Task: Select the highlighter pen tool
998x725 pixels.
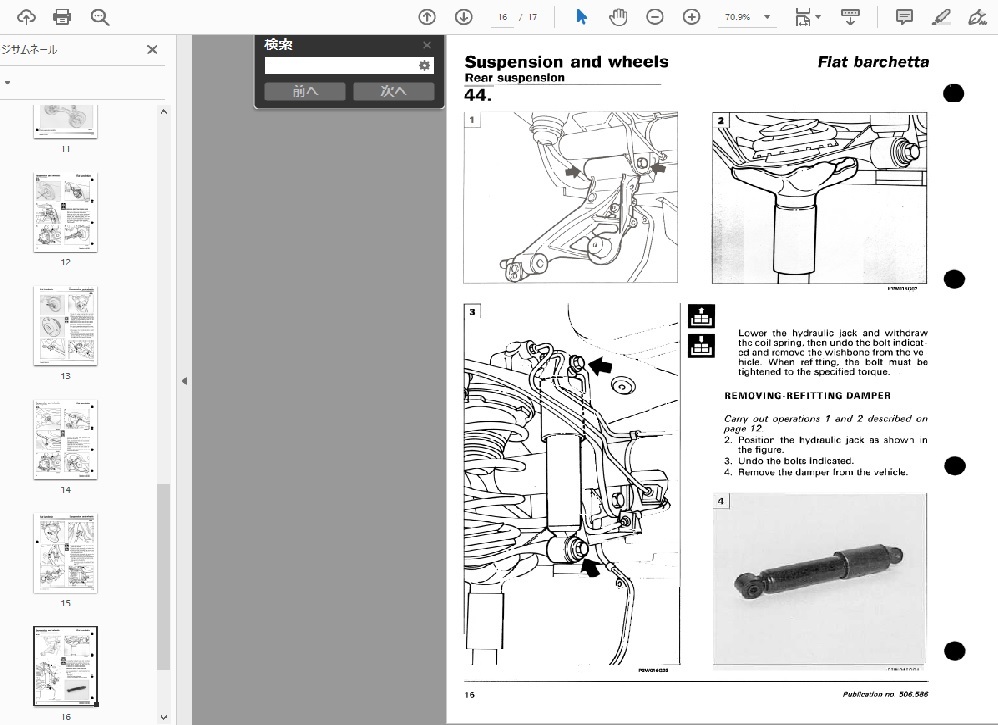Action: point(941,17)
